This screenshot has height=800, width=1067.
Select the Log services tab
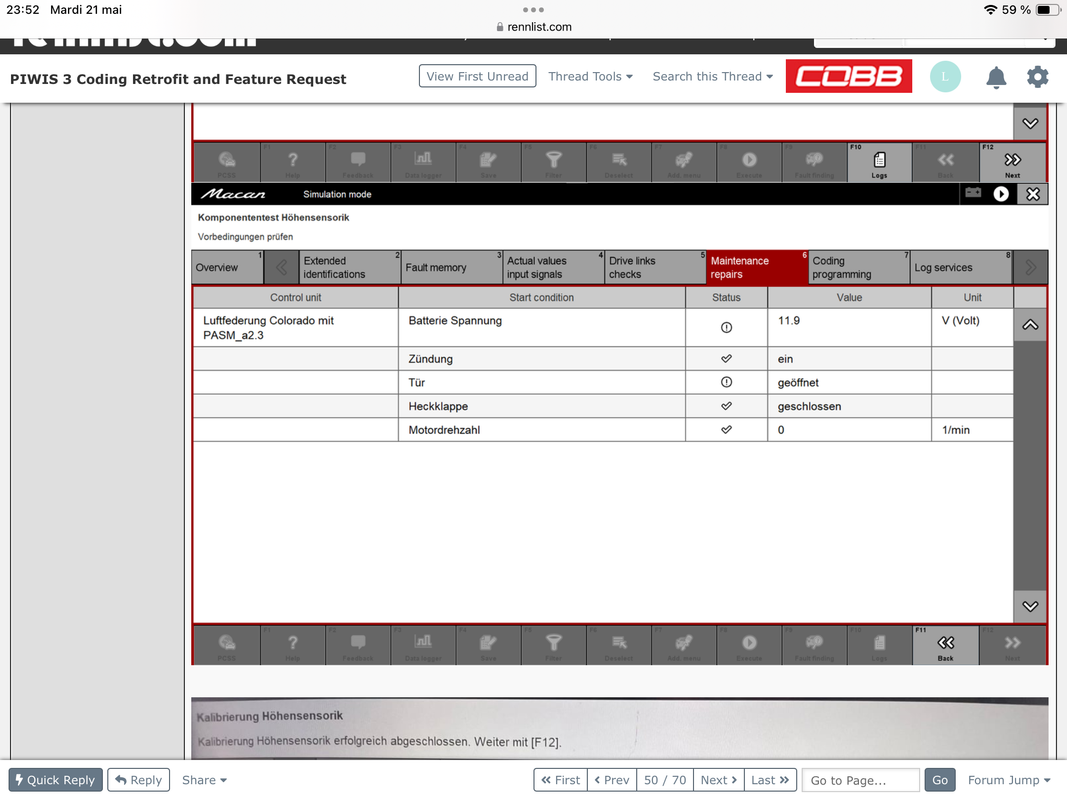(962, 267)
